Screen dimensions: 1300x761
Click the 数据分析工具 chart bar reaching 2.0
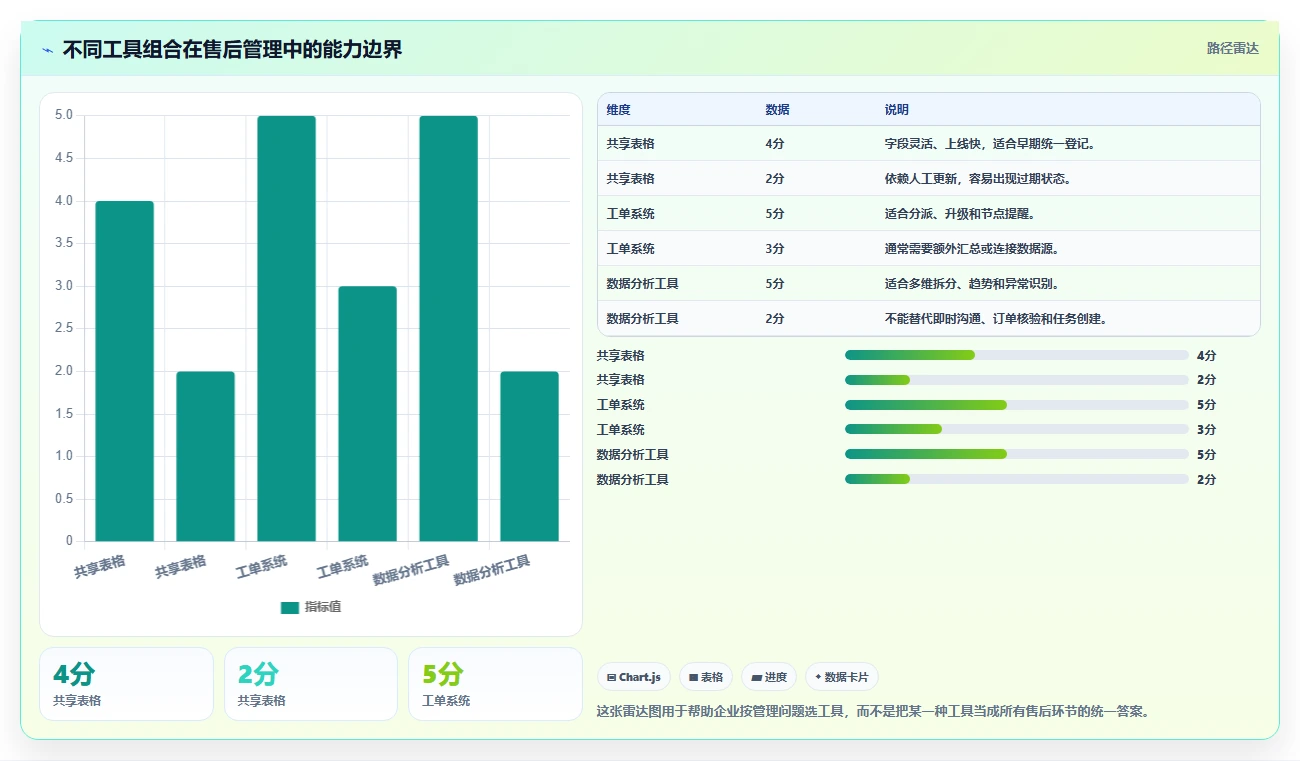click(530, 456)
